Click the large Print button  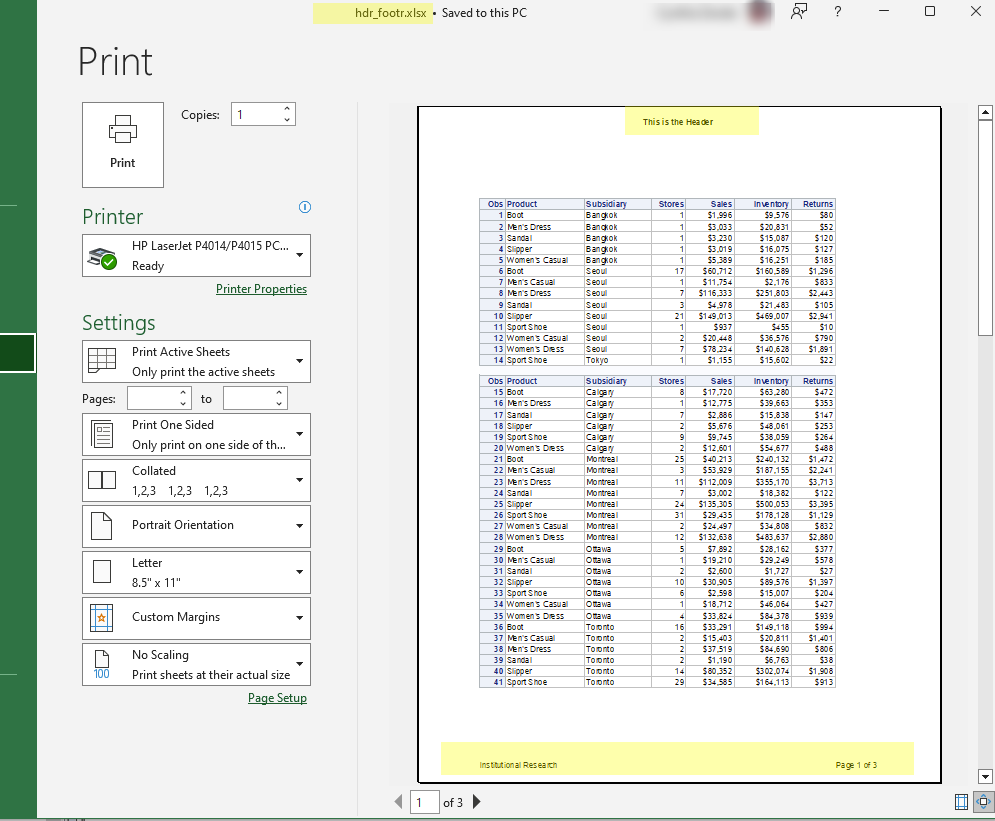(x=123, y=144)
